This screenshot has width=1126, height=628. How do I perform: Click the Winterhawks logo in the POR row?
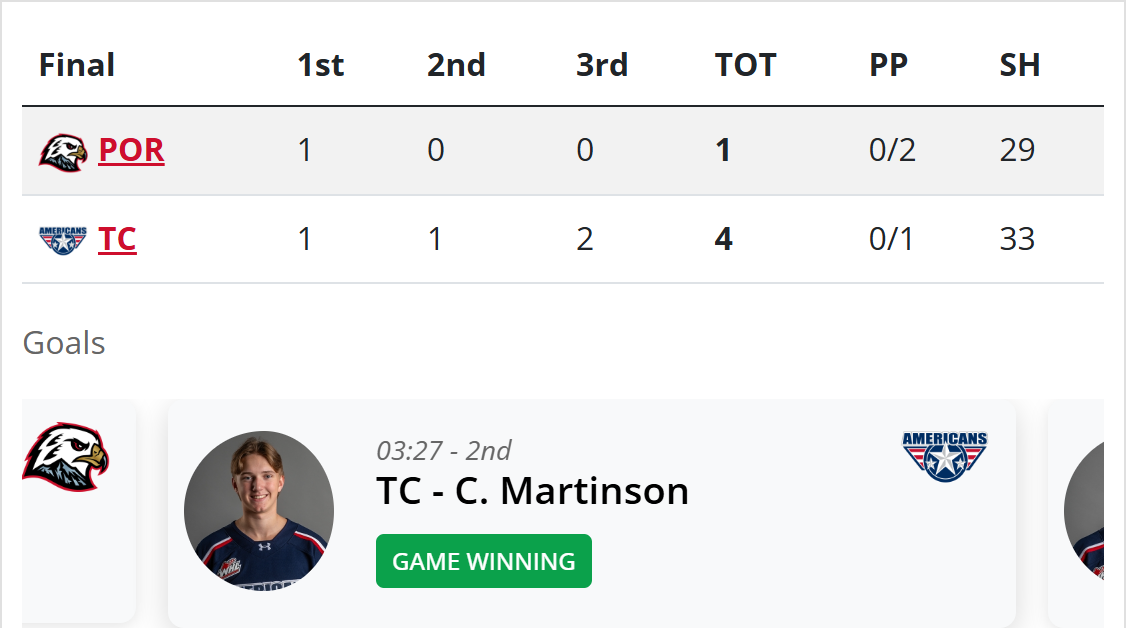[63, 152]
